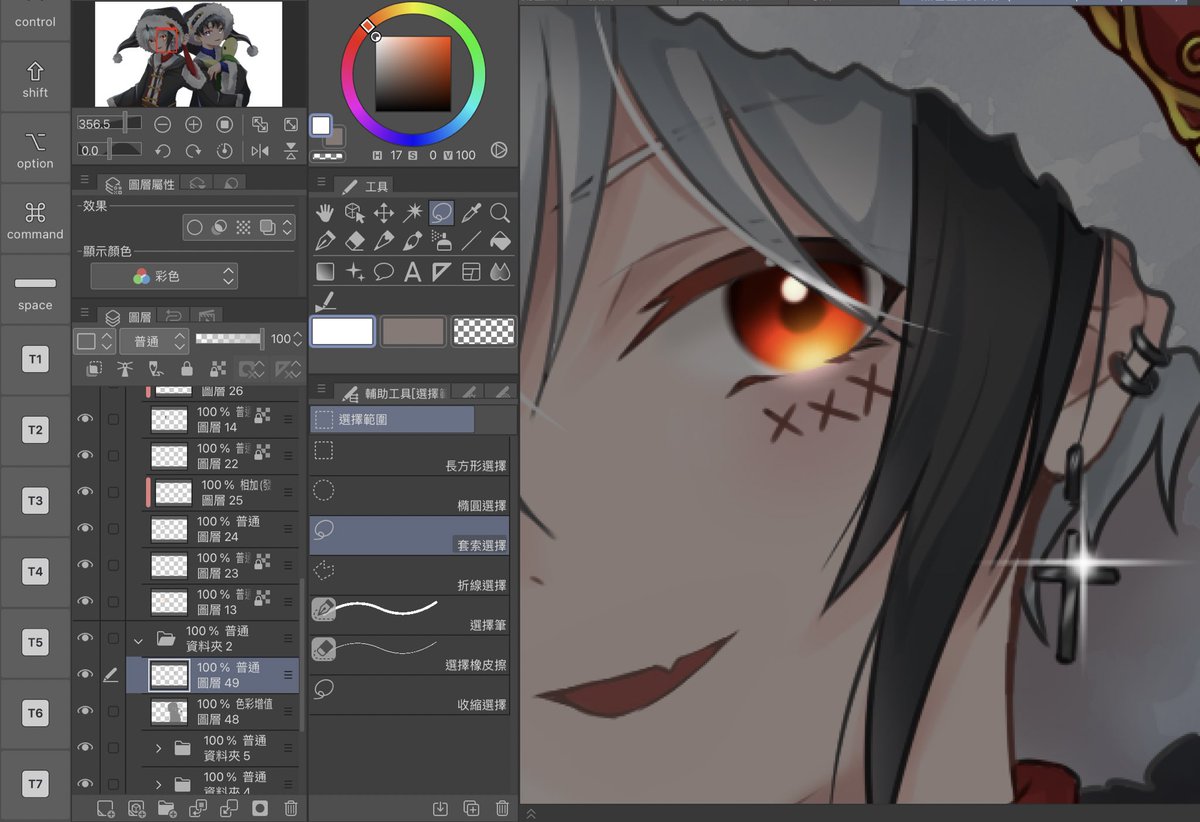Select the Decoration sparkle tool
This screenshot has height=822, width=1200.
click(353, 271)
